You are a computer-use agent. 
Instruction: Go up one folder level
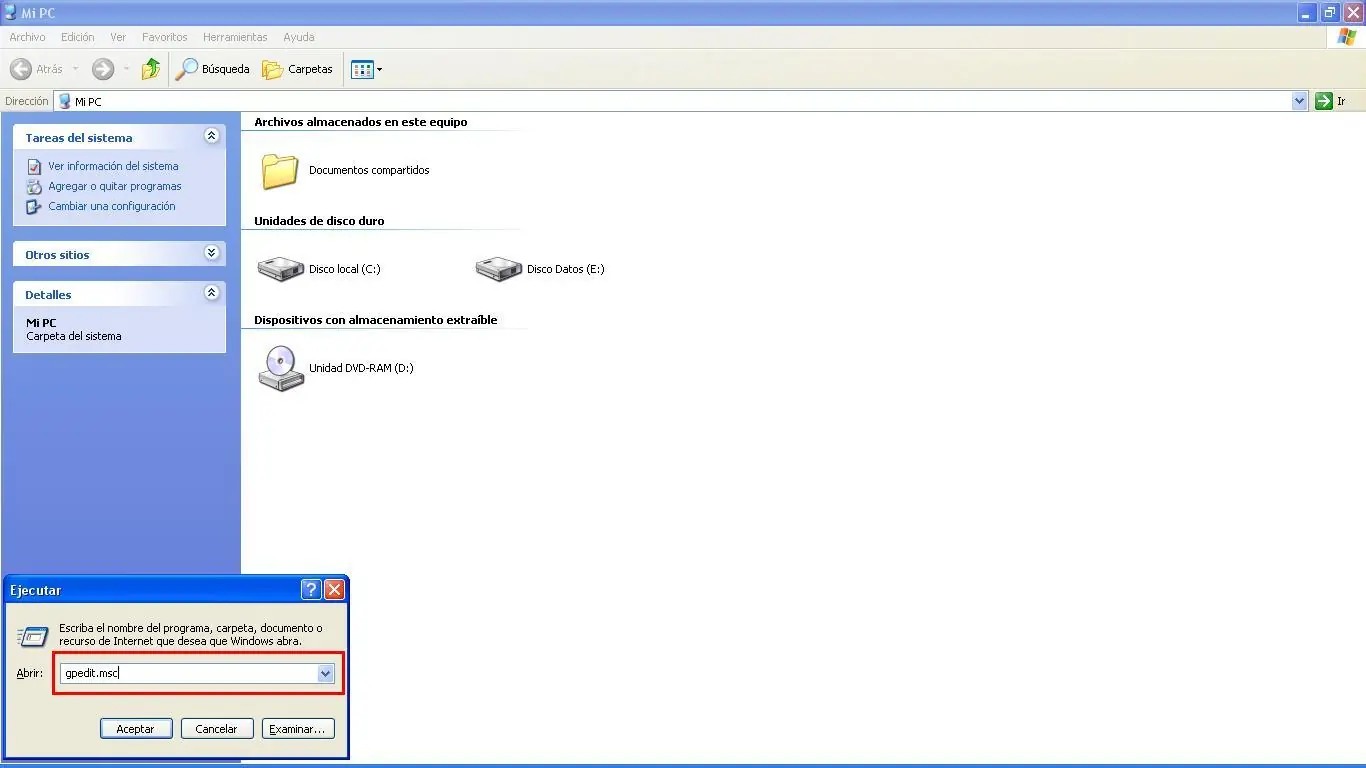151,69
